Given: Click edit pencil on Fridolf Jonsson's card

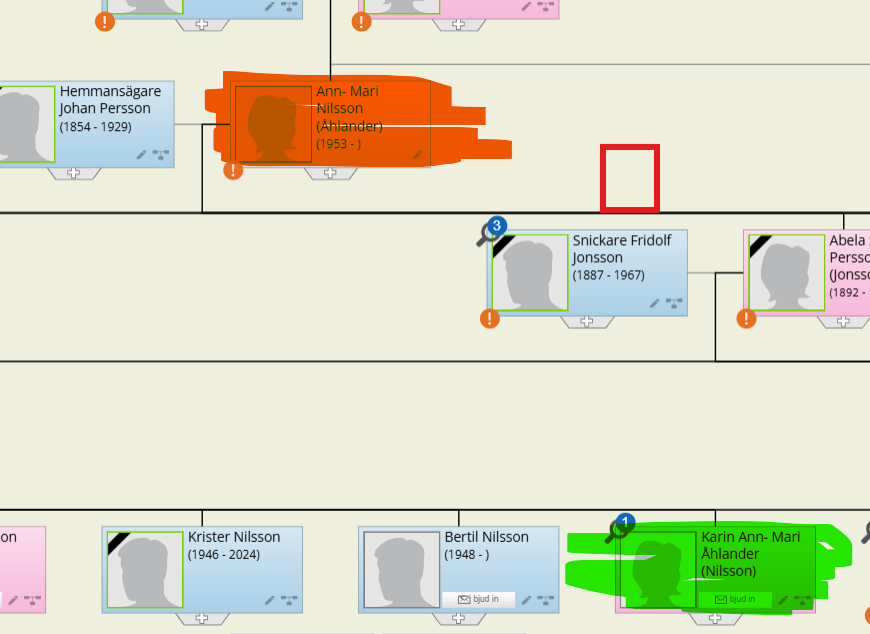Looking at the screenshot, I should tap(655, 303).
